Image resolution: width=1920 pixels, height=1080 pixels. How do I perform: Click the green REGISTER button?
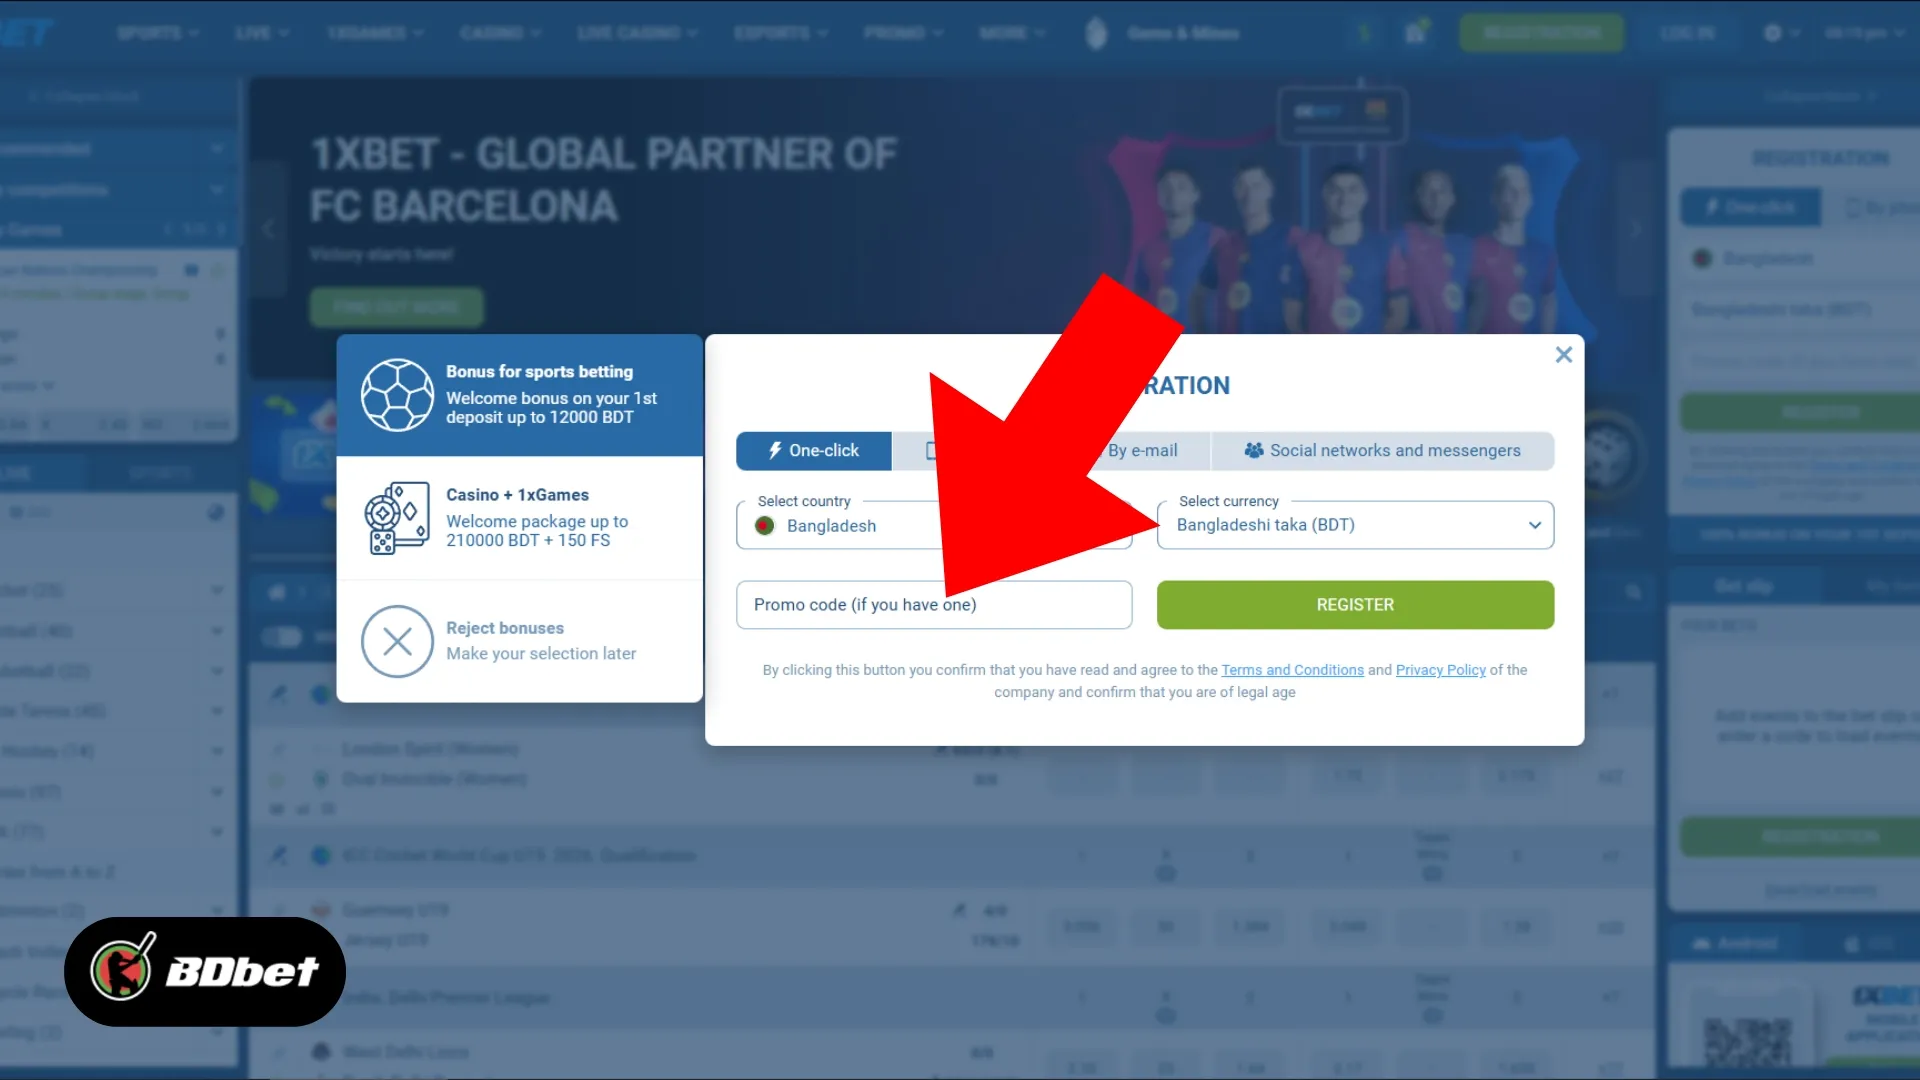(x=1355, y=605)
